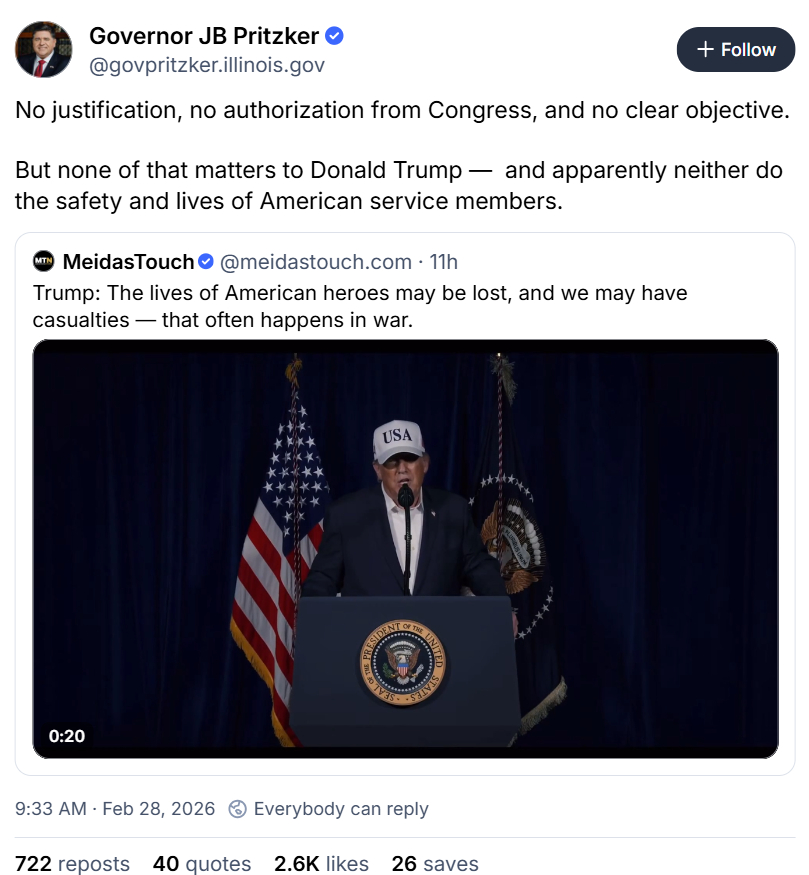Click the 0:20 video duration badge
809x875 pixels.
(x=67, y=736)
